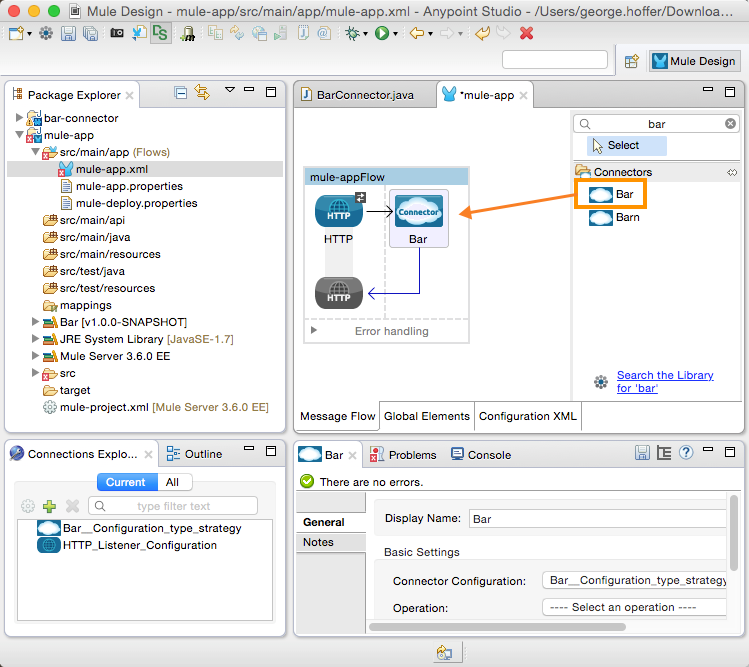Switch to the Configuration XML tab

(x=525, y=416)
